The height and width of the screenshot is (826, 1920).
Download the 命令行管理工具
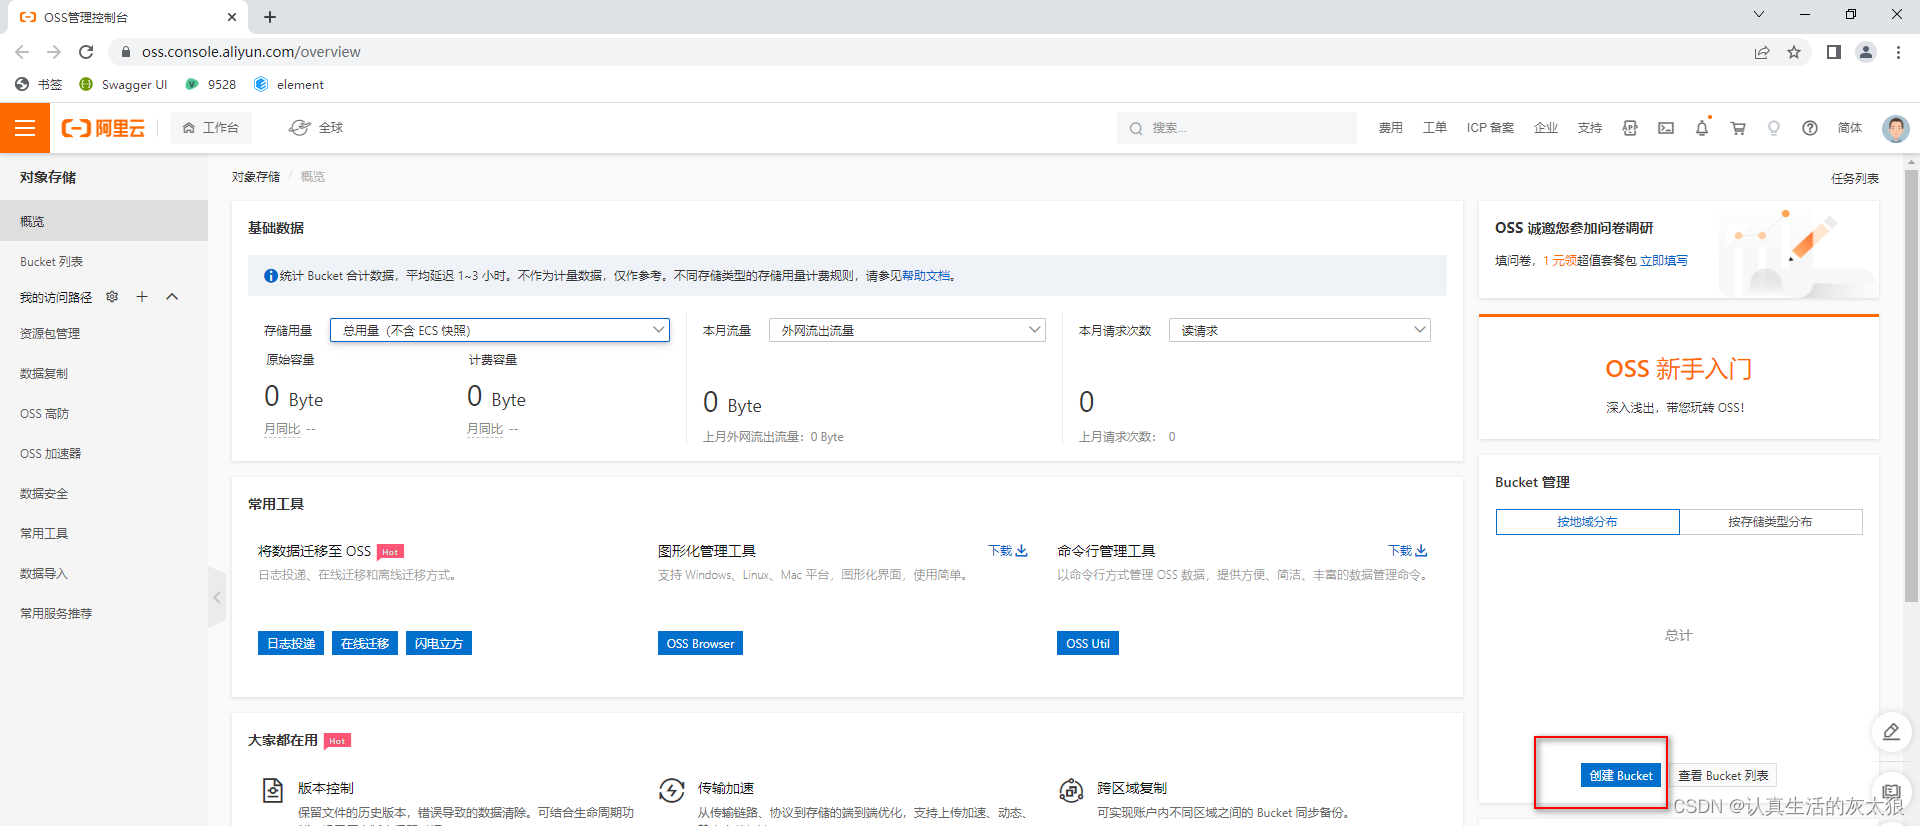point(1408,551)
